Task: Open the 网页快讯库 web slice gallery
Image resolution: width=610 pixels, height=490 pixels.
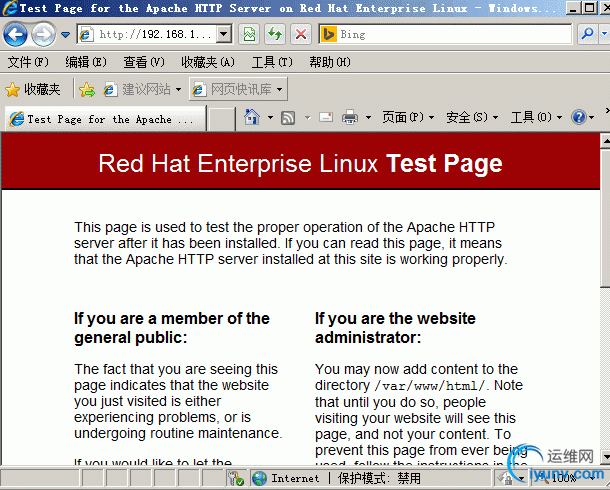Action: tap(238, 89)
